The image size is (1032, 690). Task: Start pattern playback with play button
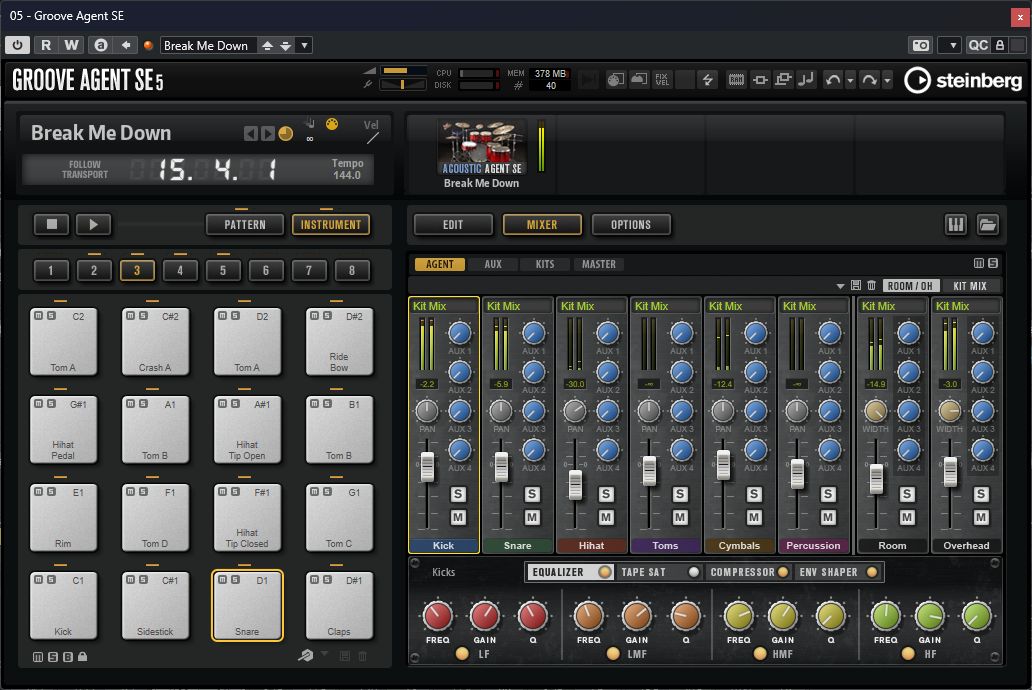(93, 225)
